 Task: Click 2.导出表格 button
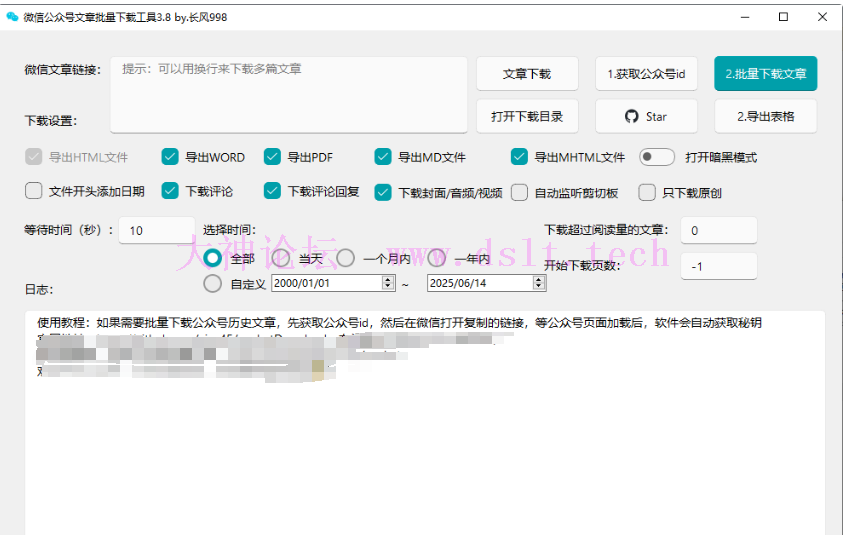coord(765,116)
